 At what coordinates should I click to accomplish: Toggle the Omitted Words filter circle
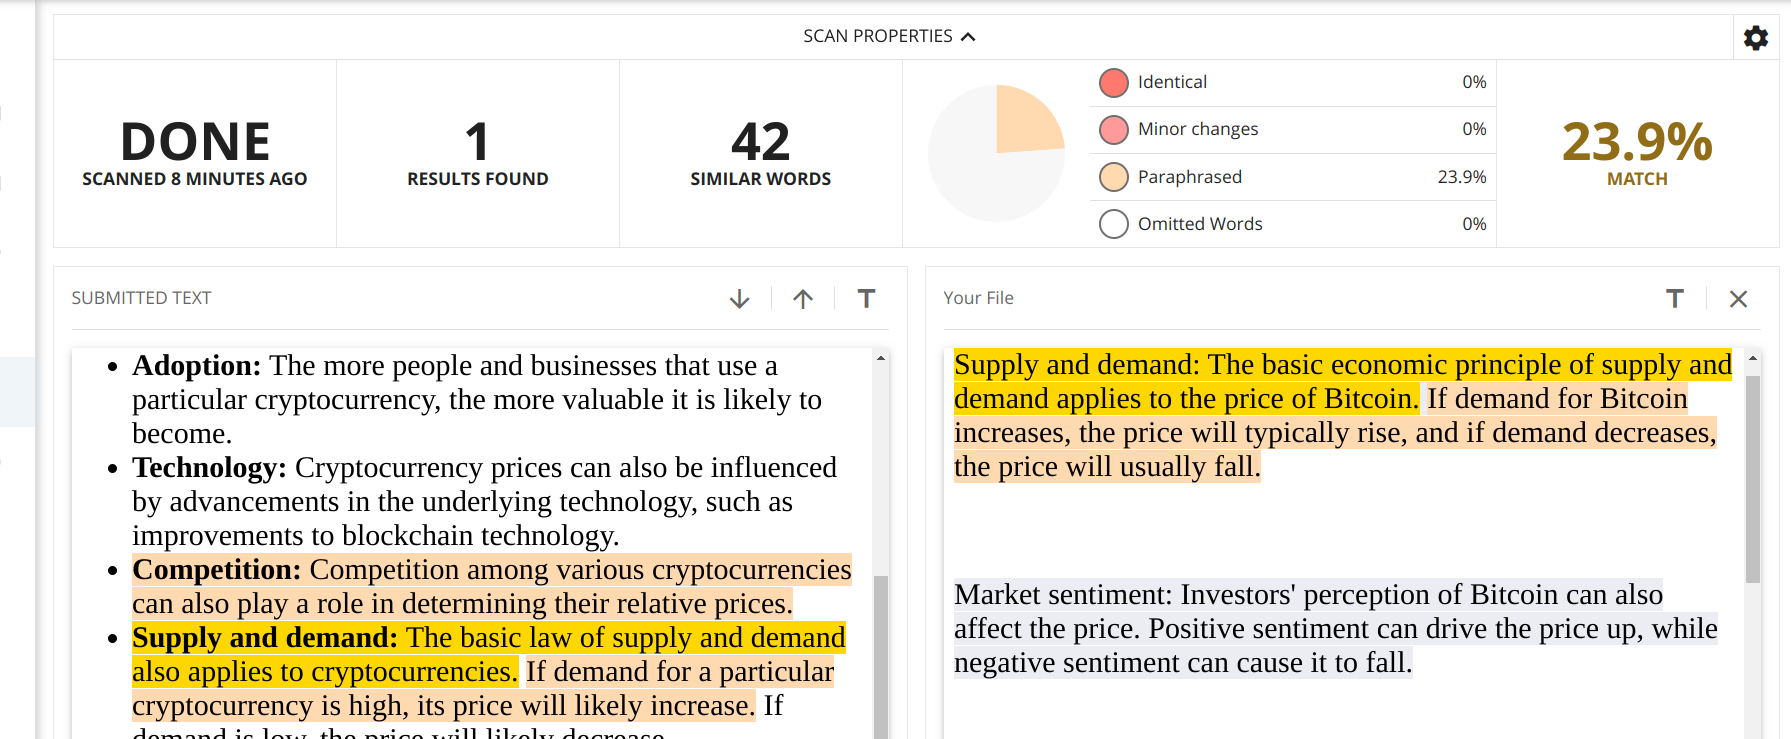tap(1114, 224)
